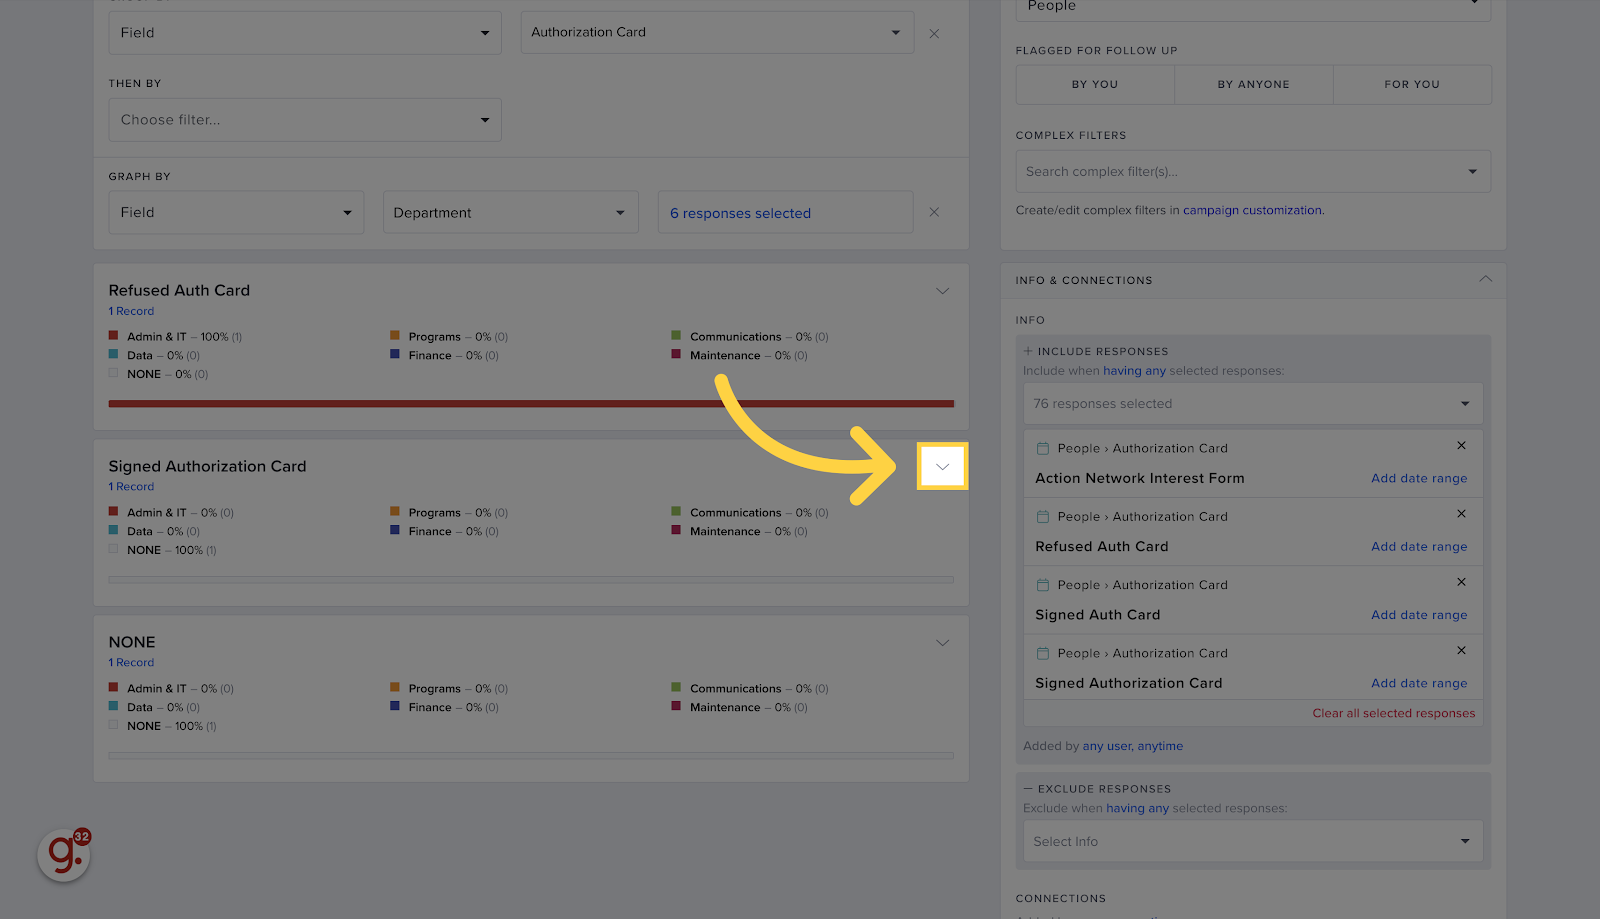Open the Search complex filters dropdown
The image size is (1600, 919).
coord(1253,172)
